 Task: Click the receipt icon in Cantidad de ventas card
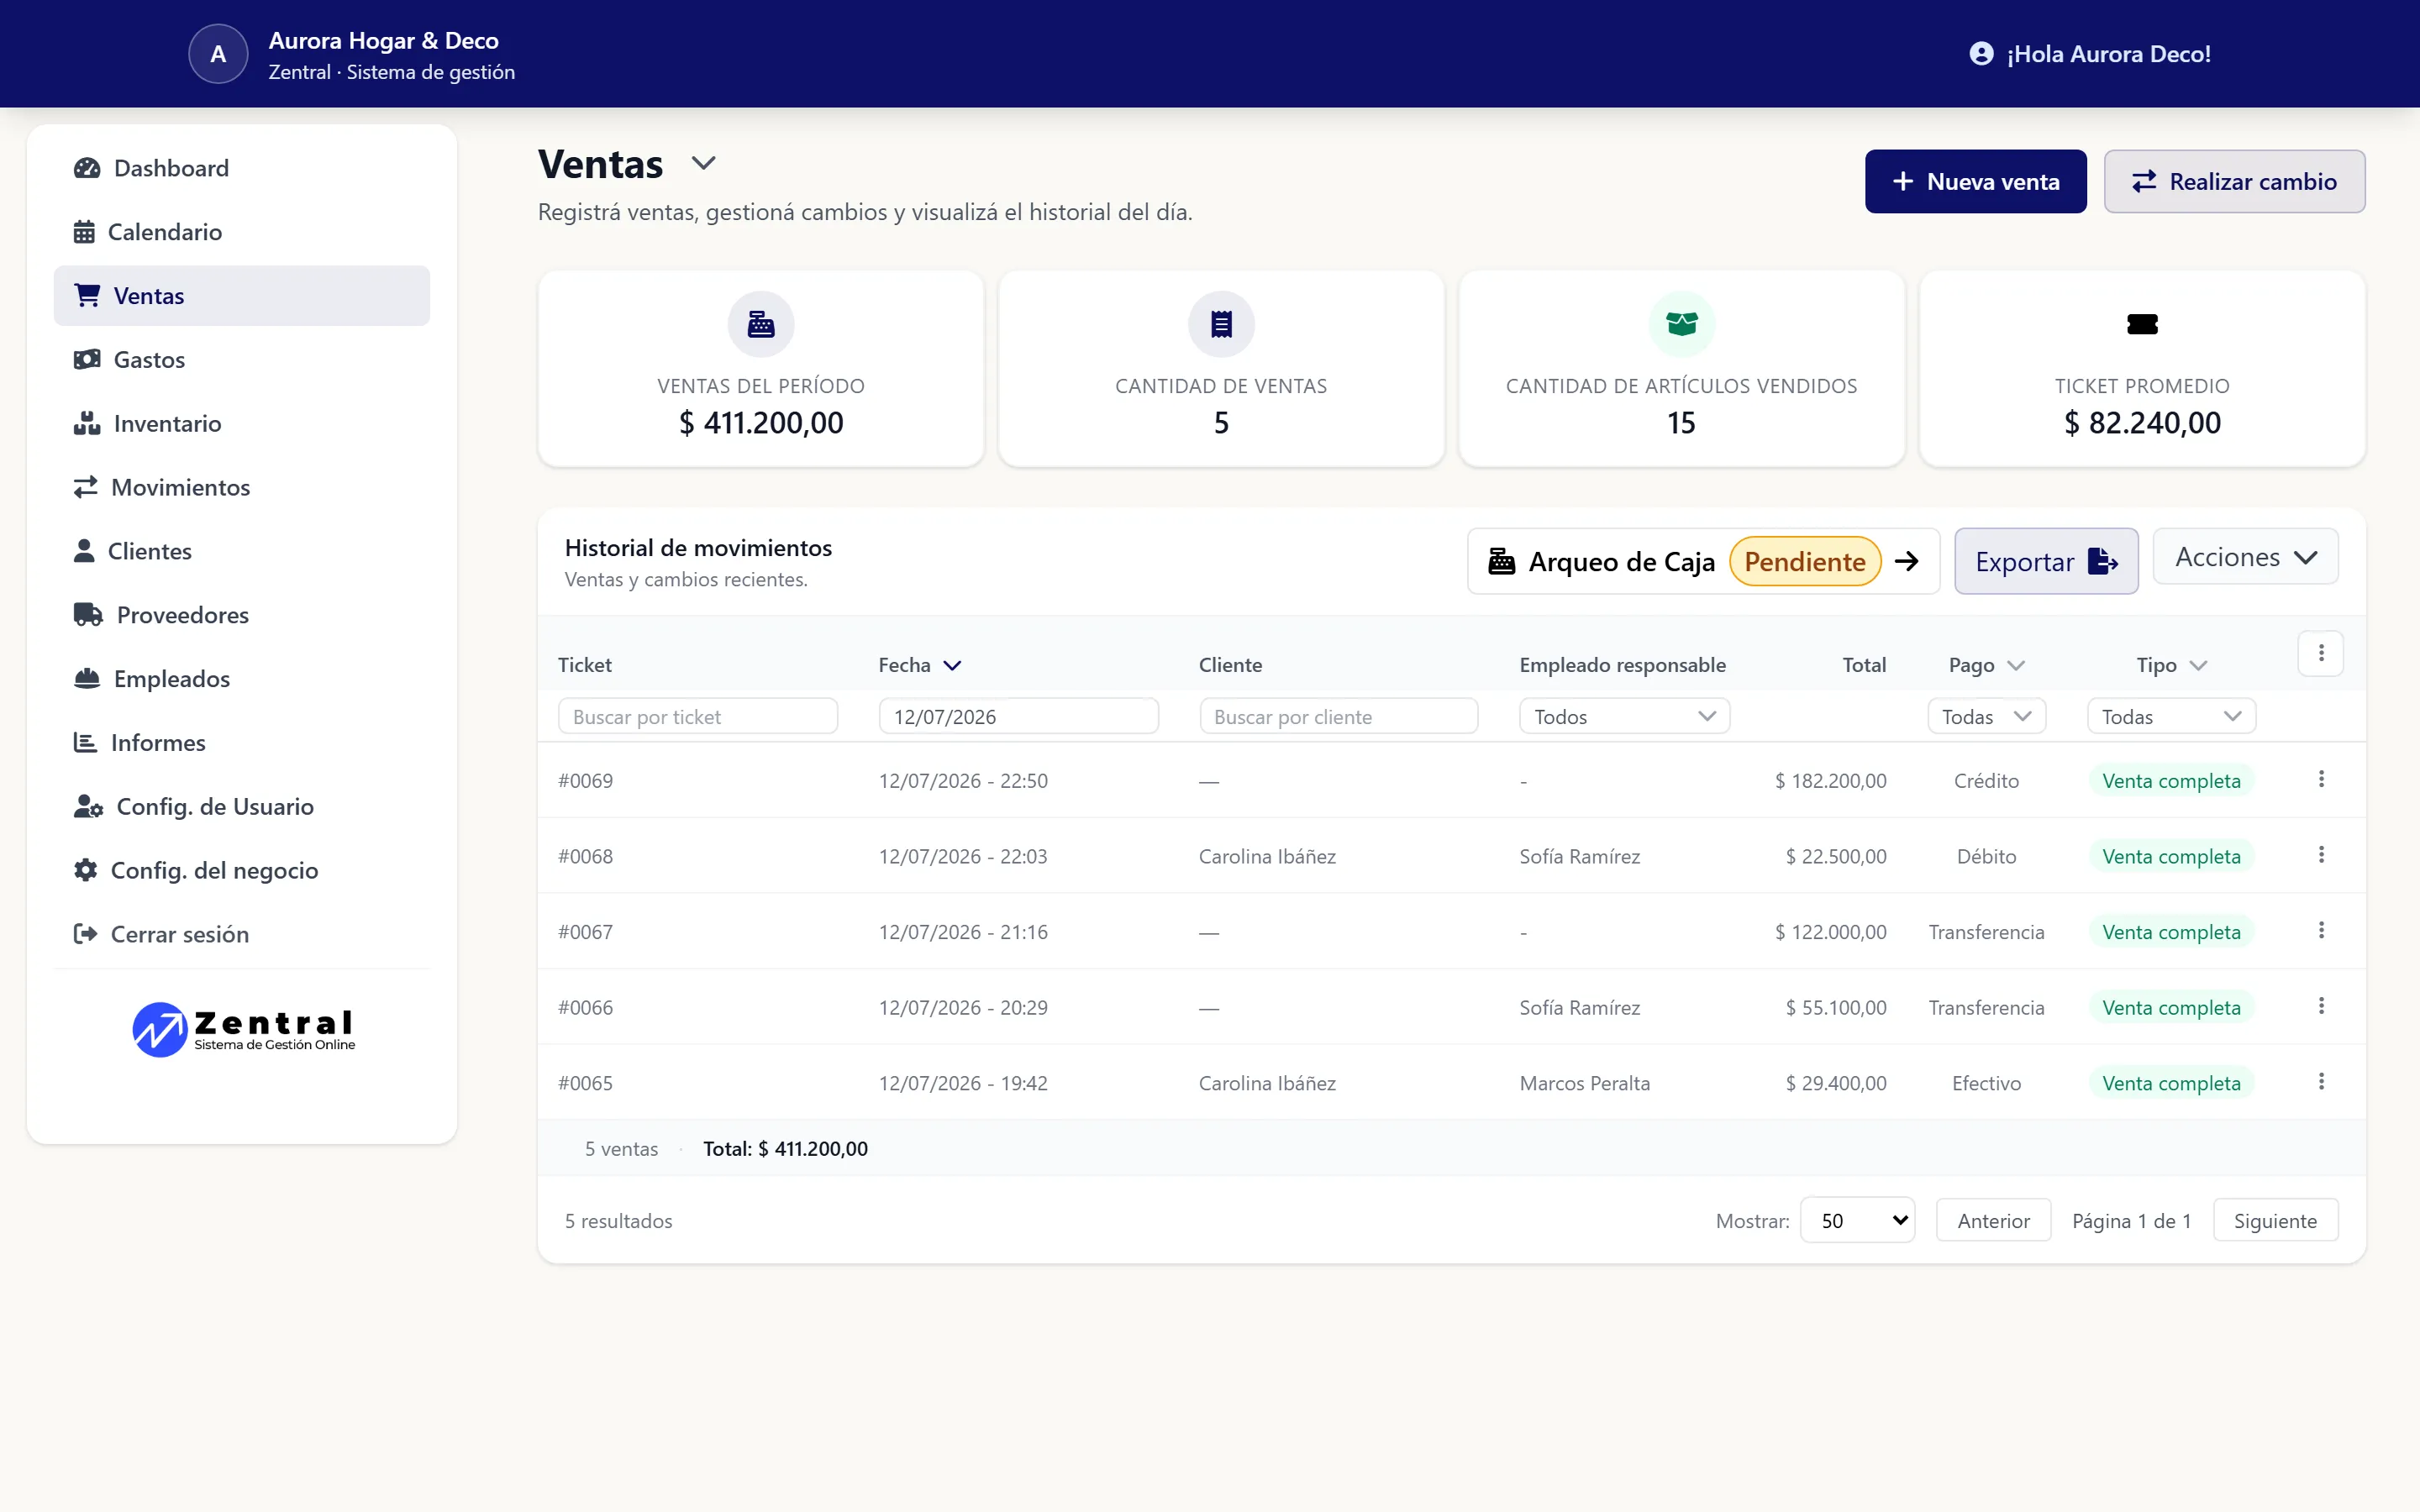pyautogui.click(x=1221, y=324)
